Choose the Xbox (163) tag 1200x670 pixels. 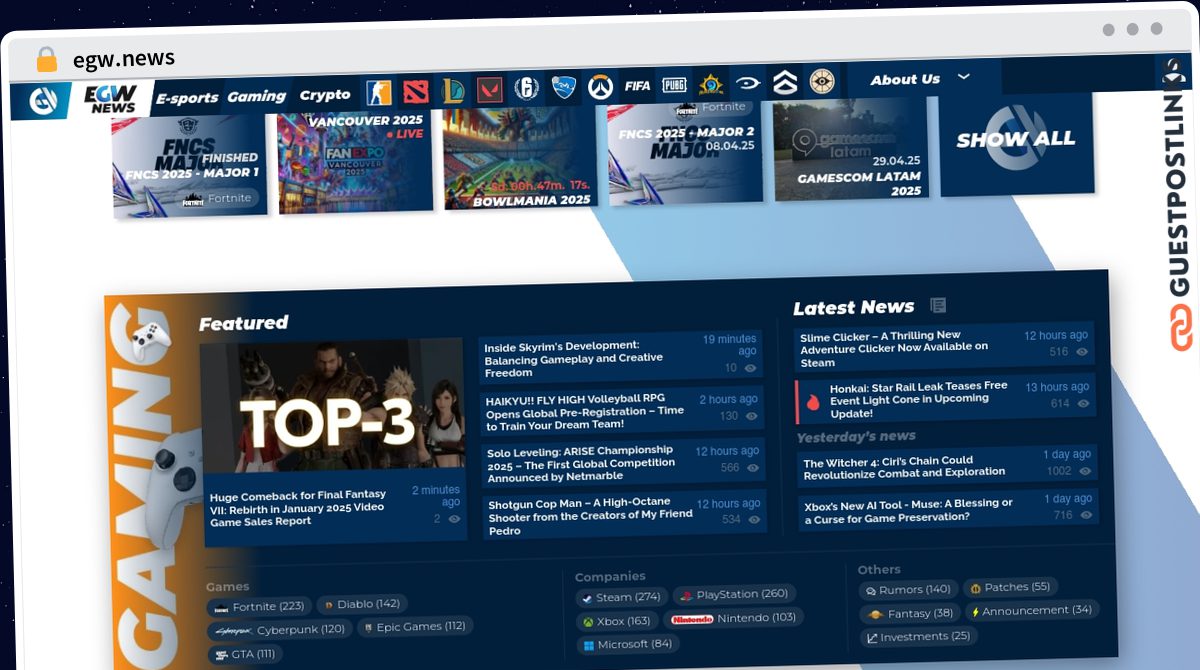617,621
